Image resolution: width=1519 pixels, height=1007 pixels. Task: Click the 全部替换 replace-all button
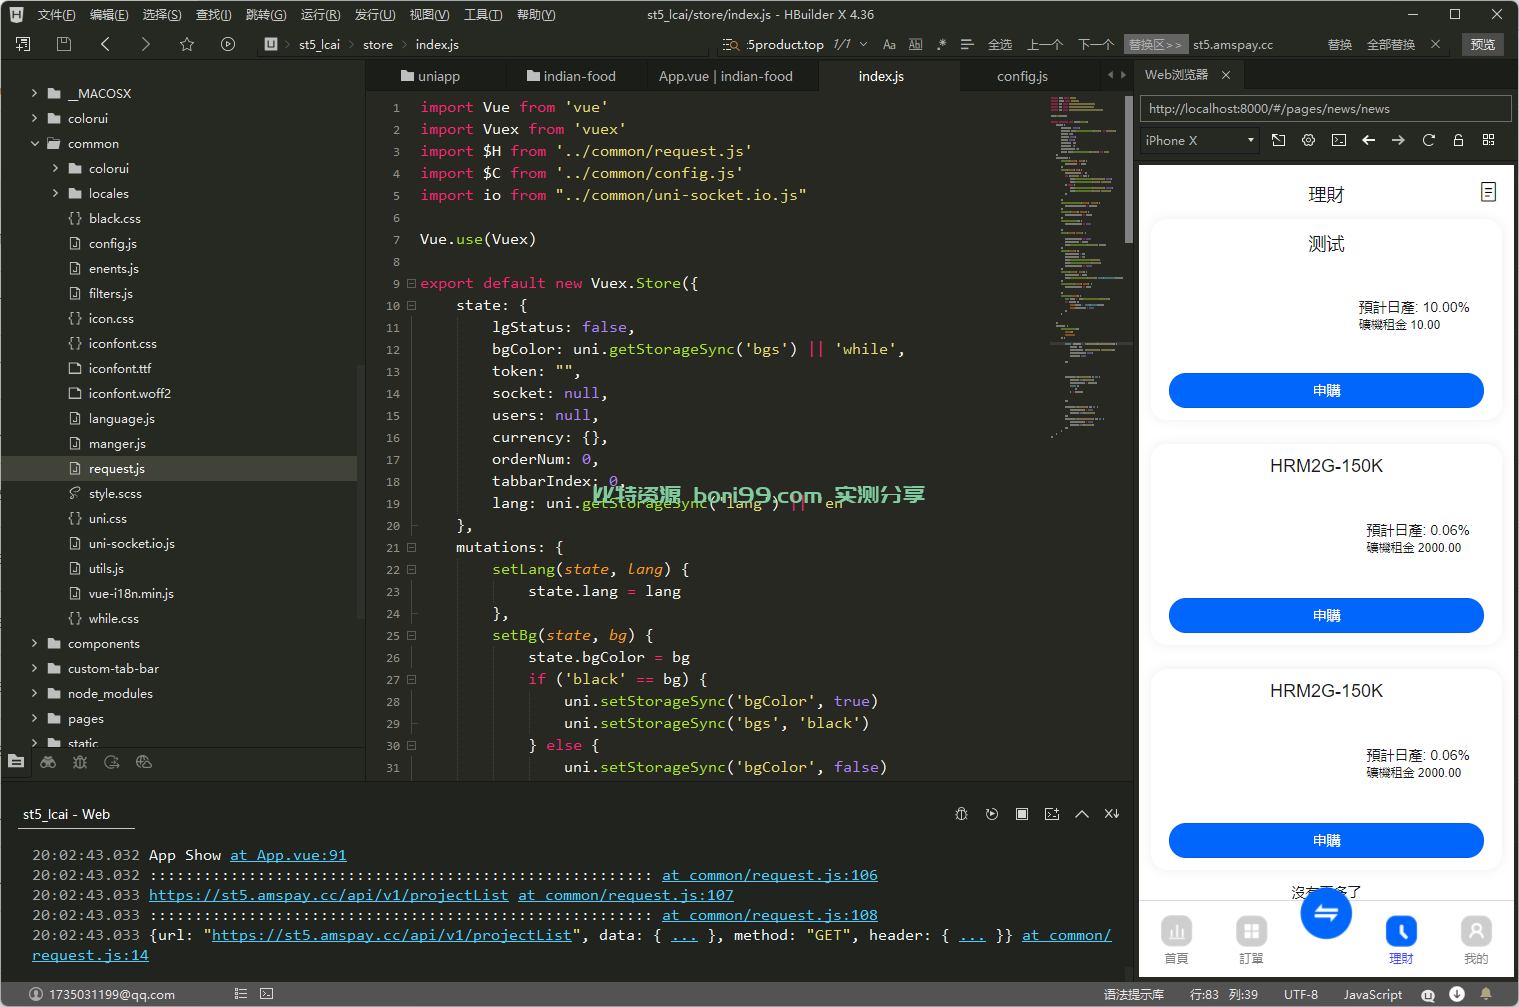coord(1391,45)
